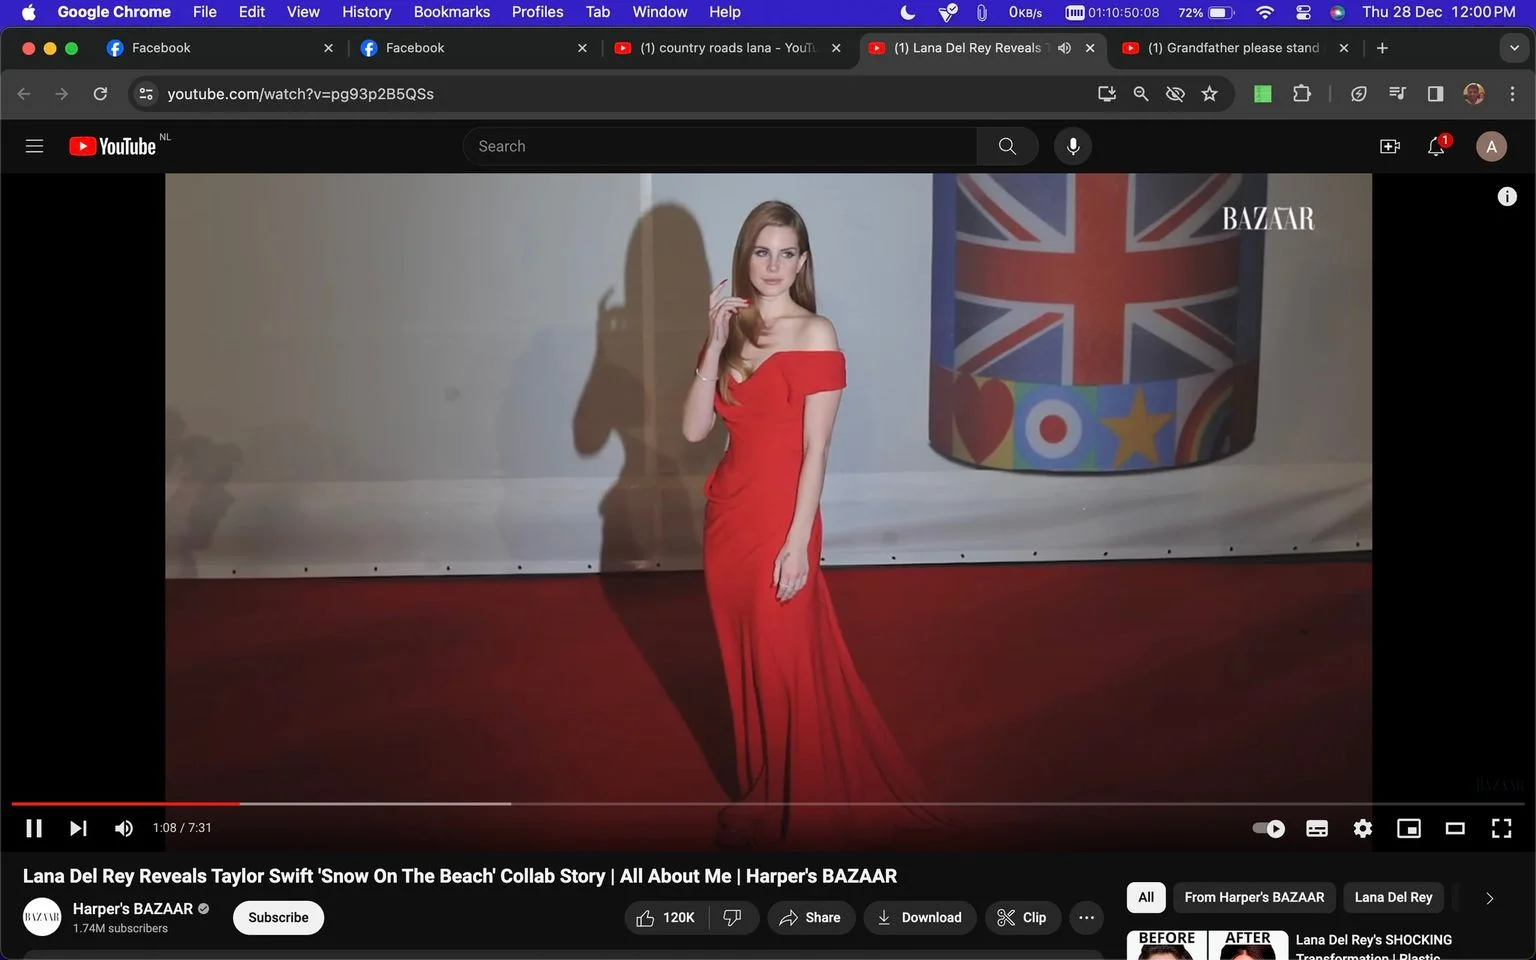Switch to theater mode
This screenshot has width=1536, height=960.
point(1455,828)
